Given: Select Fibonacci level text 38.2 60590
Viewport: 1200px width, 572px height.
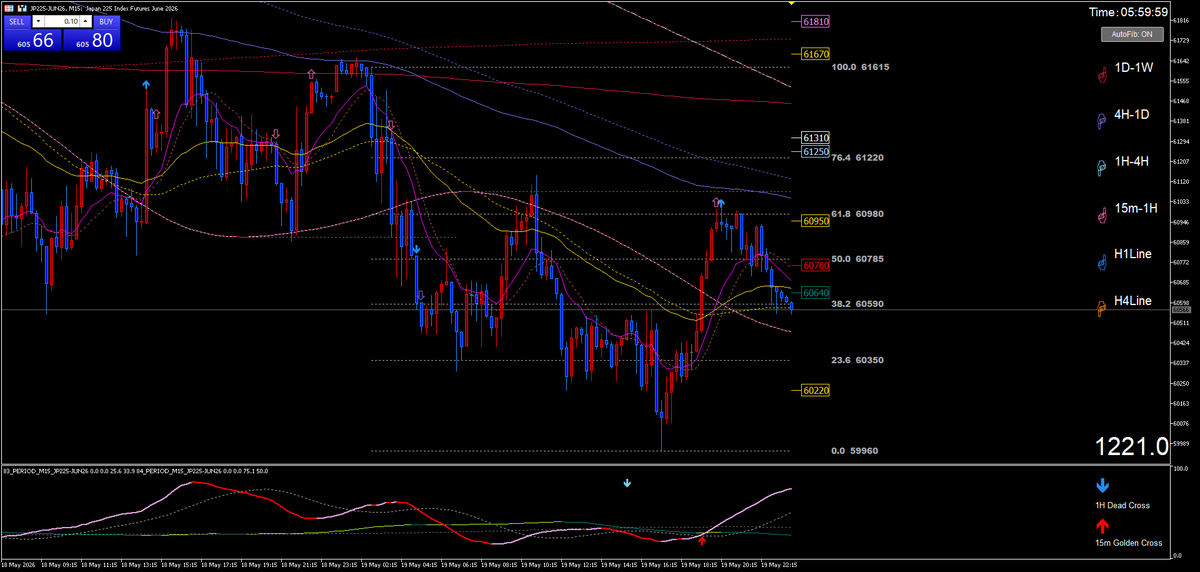Looking at the screenshot, I should coord(858,304).
